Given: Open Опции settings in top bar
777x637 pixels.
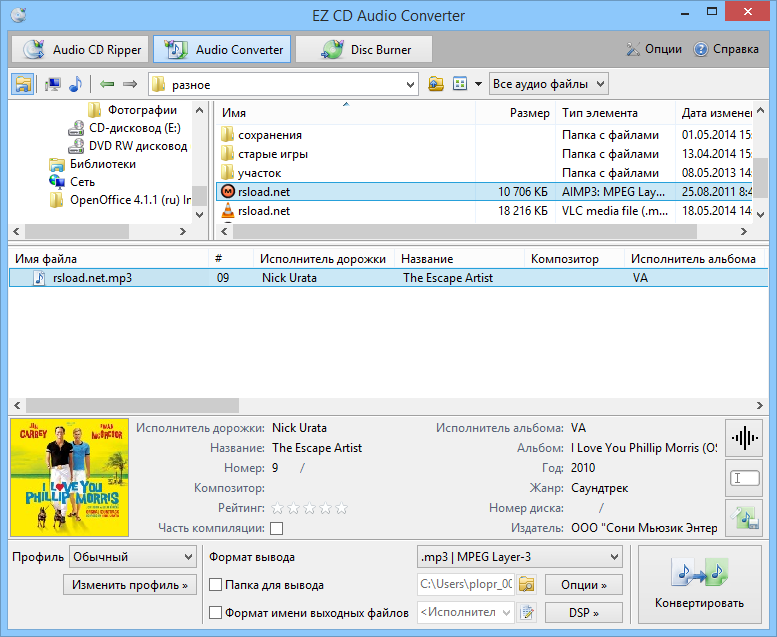Looking at the screenshot, I should click(x=654, y=49).
